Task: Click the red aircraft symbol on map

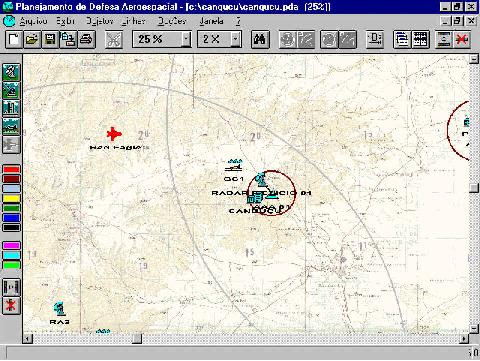Action: (114, 134)
